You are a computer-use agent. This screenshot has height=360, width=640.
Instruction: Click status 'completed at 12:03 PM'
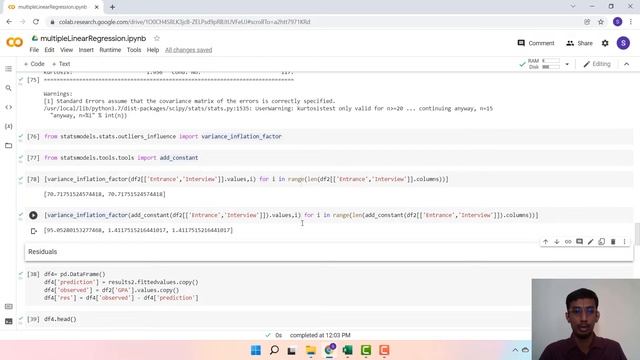(320, 335)
